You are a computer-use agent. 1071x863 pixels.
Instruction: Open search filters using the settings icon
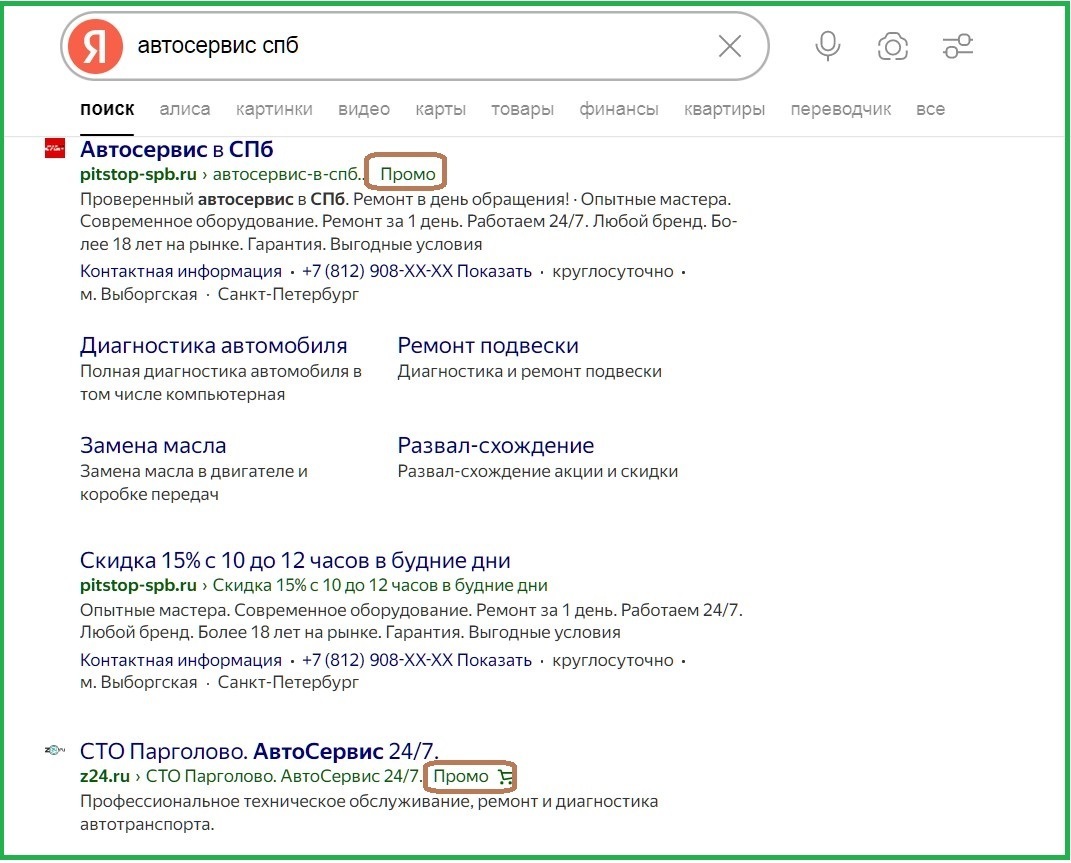(956, 45)
